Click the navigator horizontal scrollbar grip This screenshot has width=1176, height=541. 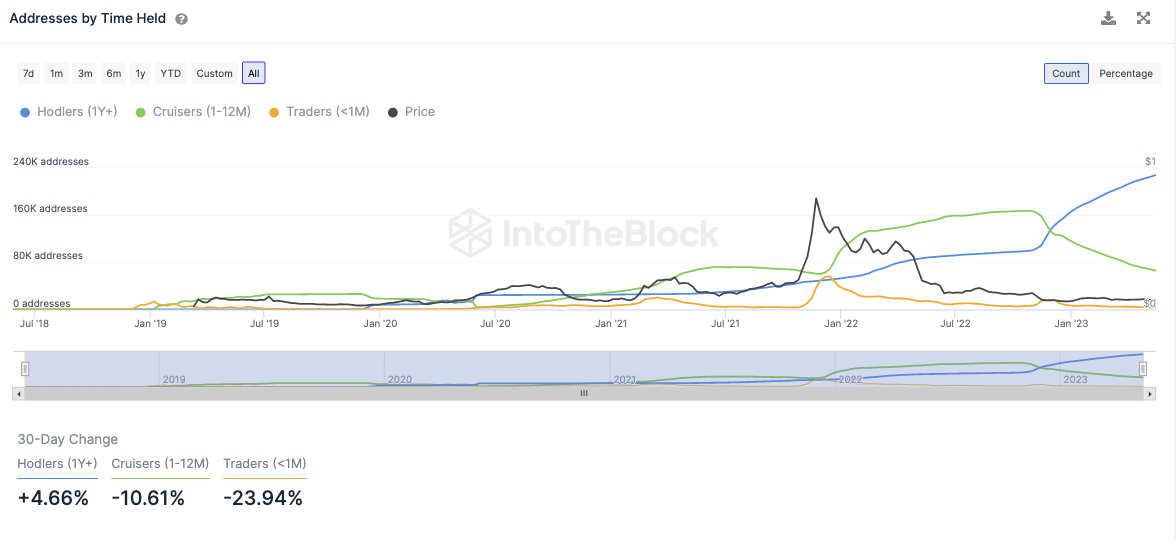tap(584, 393)
